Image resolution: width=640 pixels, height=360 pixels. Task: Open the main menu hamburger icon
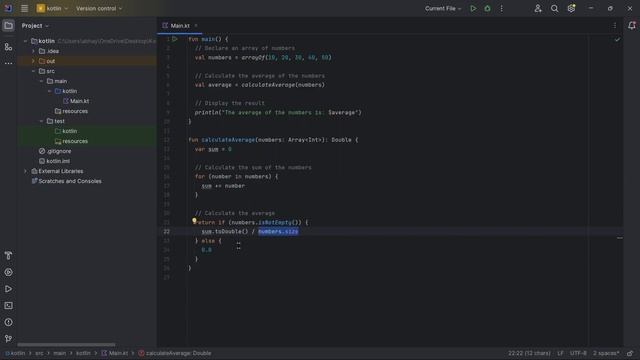point(24,8)
